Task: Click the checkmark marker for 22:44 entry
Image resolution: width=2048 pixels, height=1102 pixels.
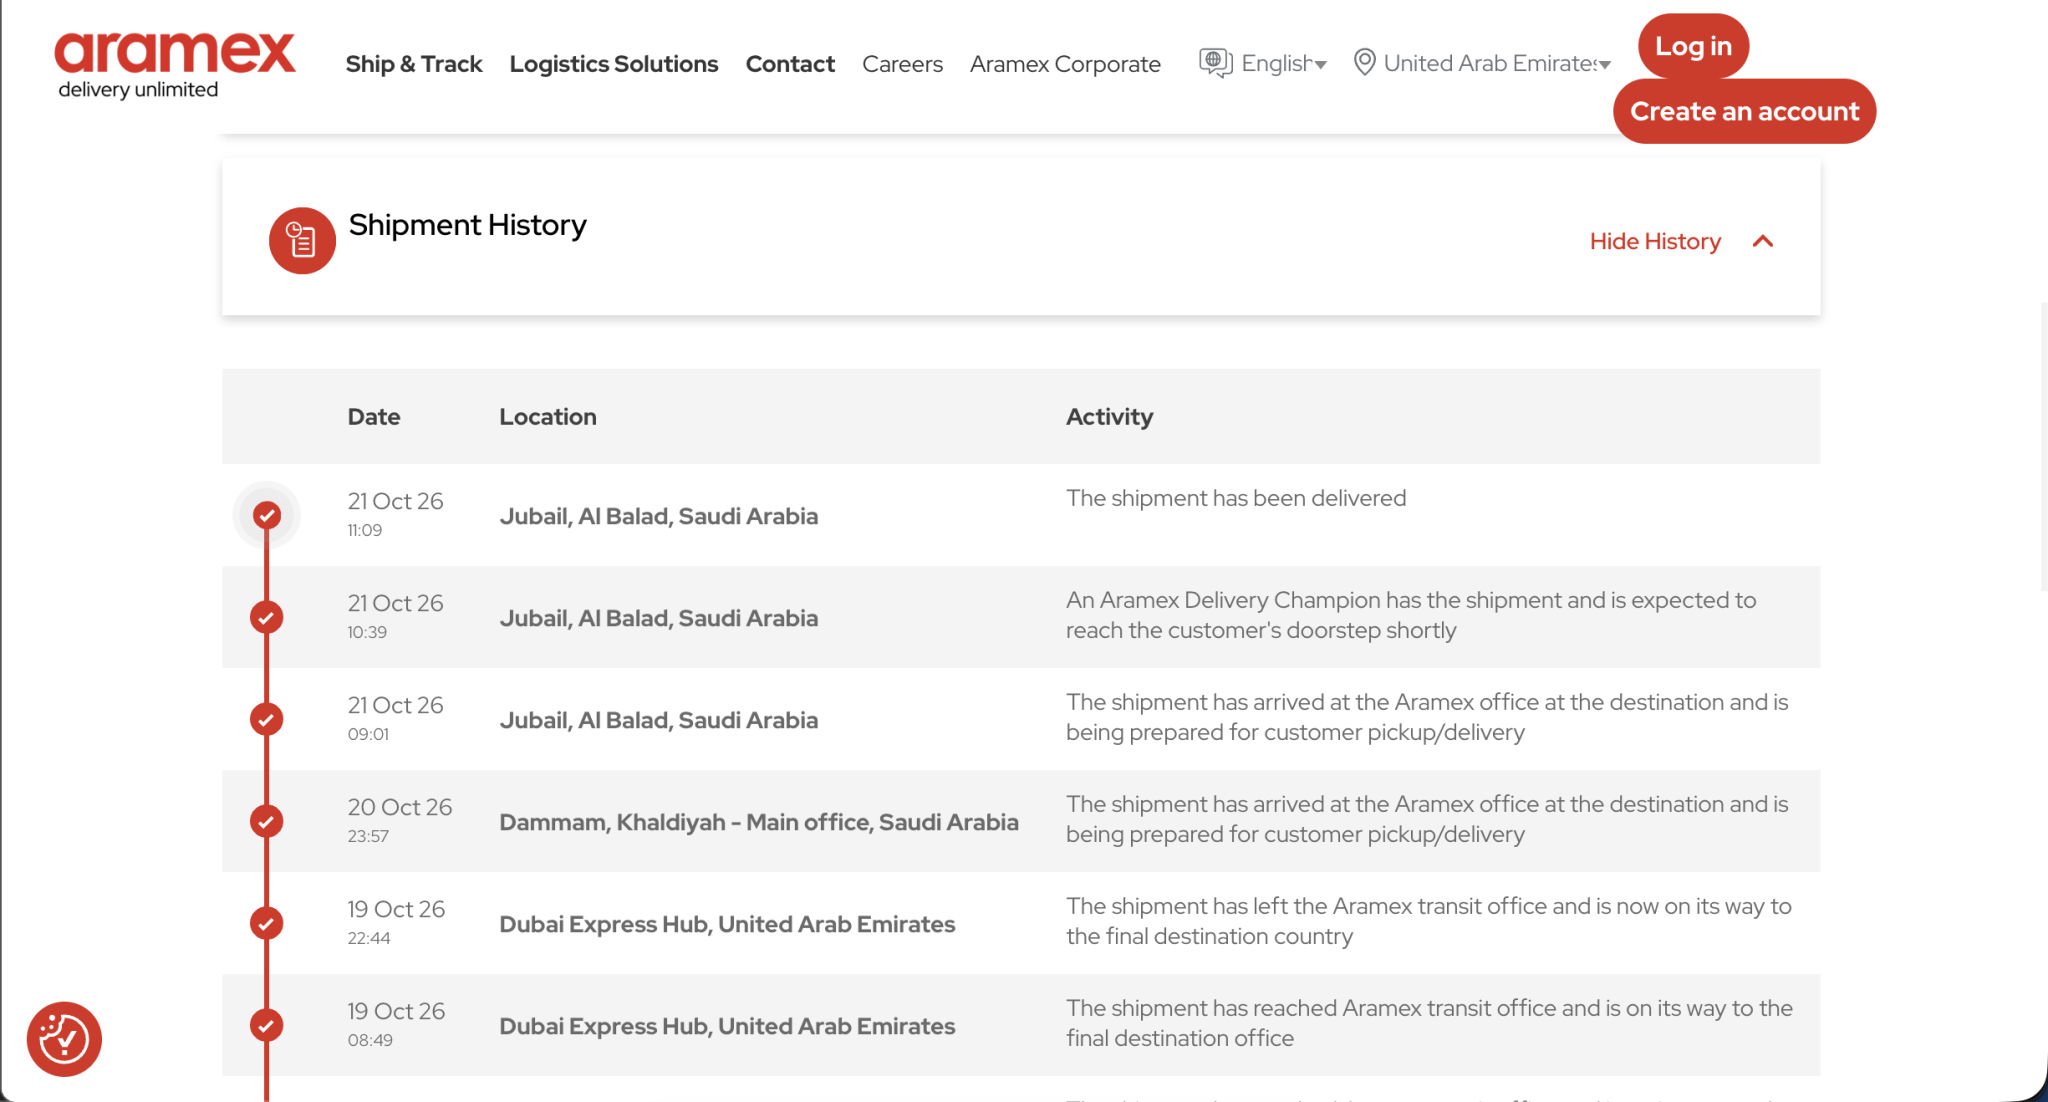Action: point(266,923)
